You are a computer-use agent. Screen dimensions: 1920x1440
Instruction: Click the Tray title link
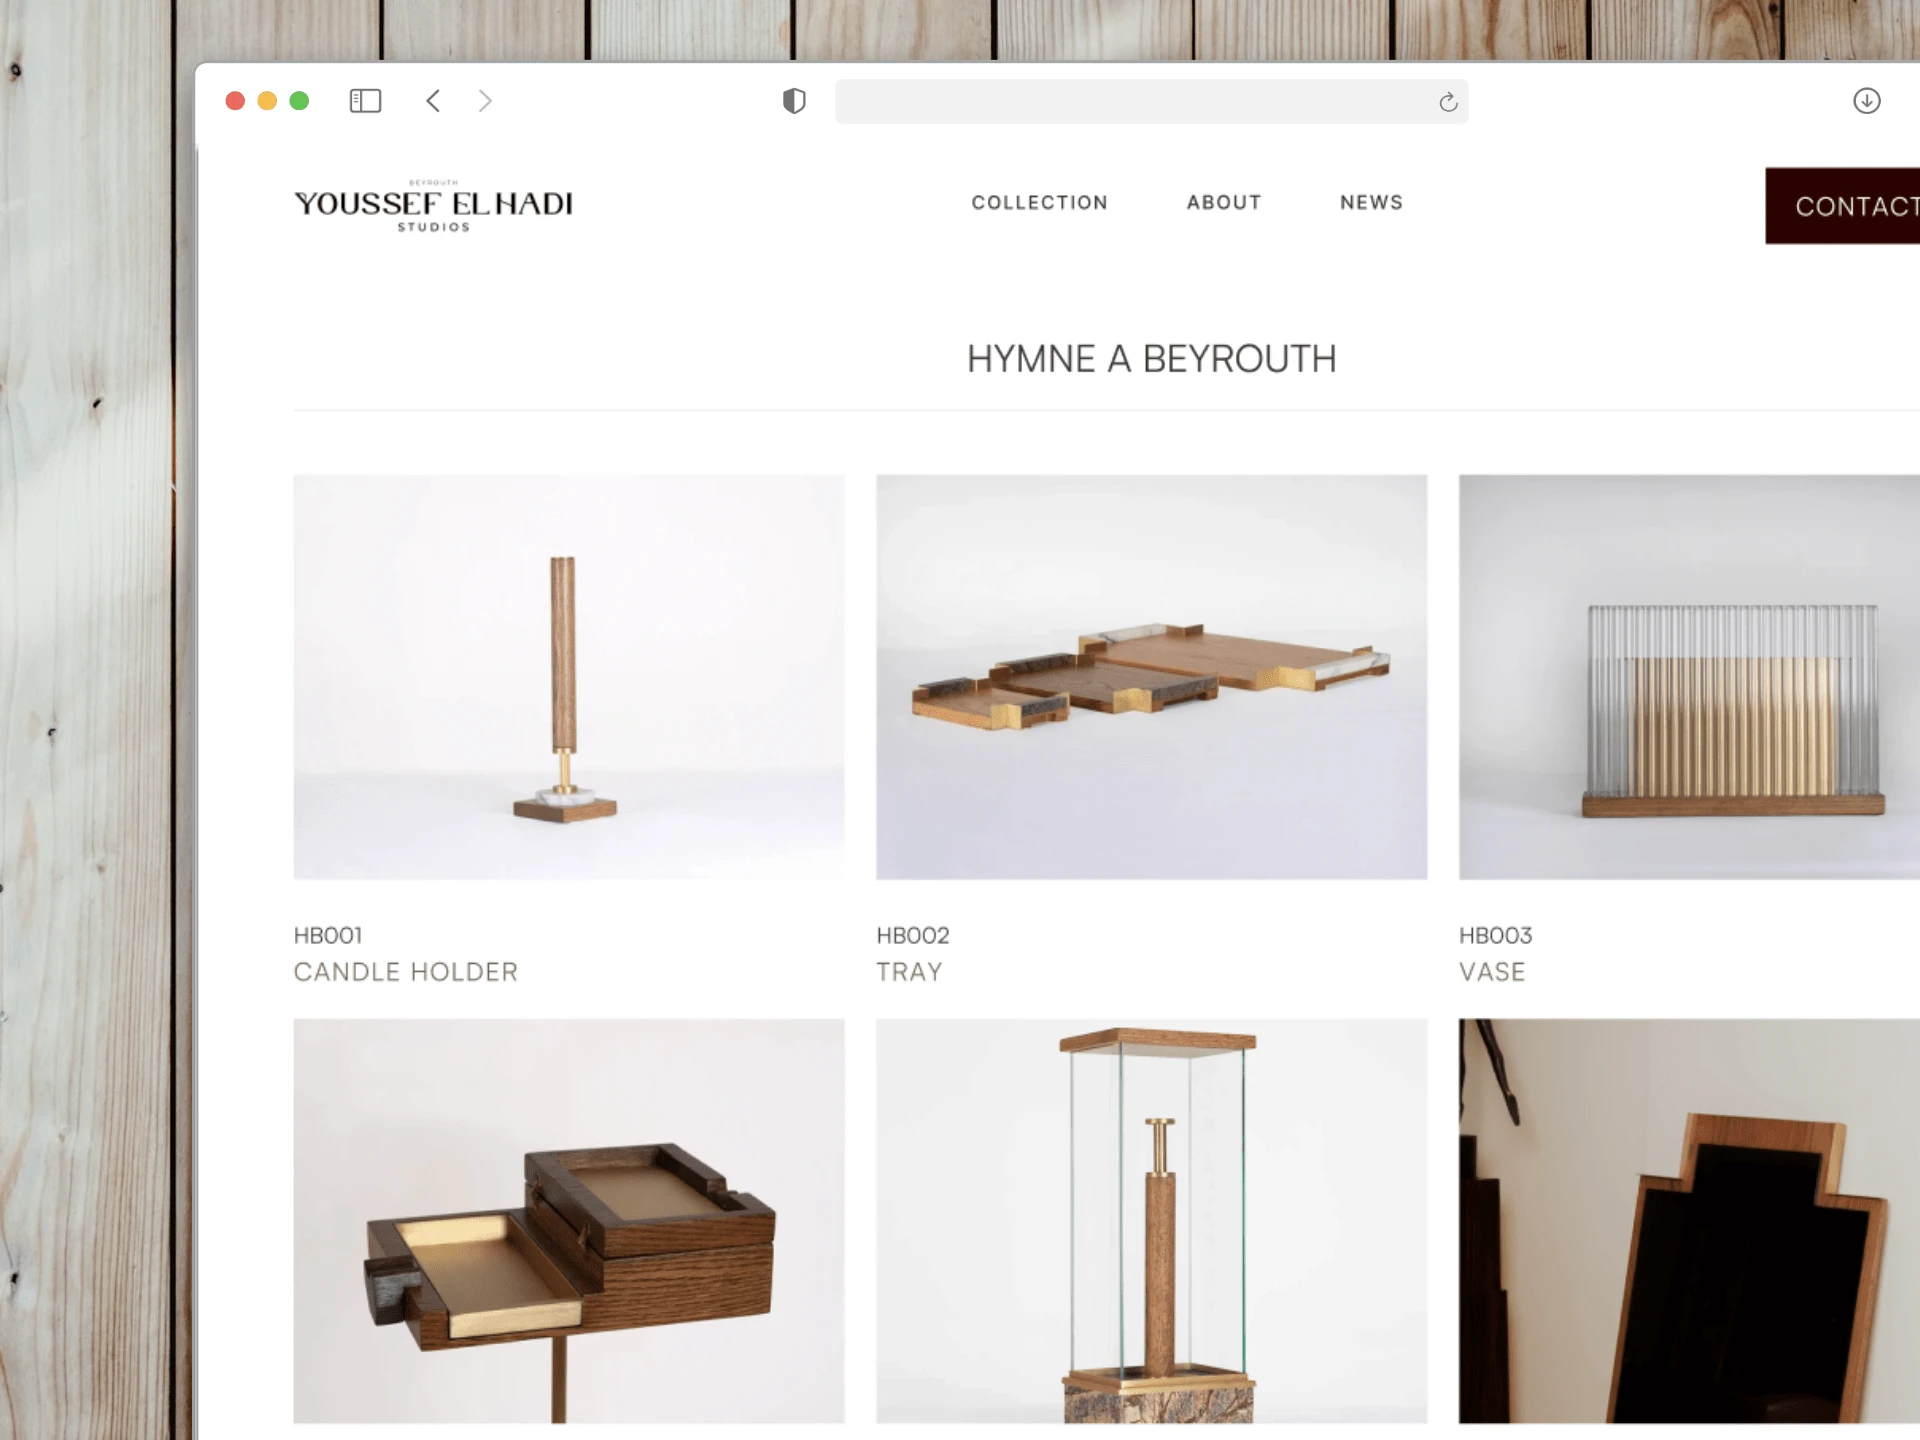[909, 972]
